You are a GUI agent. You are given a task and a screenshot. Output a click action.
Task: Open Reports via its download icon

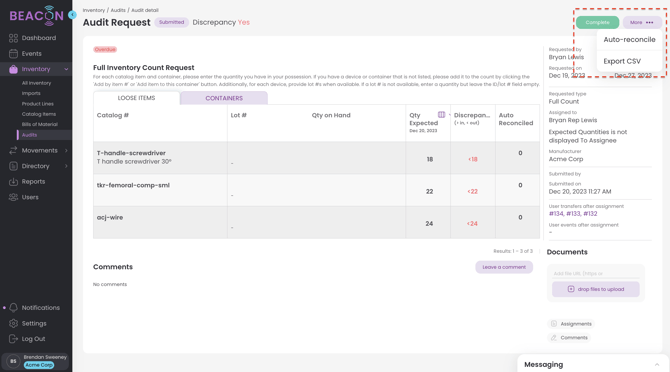[x=13, y=182]
